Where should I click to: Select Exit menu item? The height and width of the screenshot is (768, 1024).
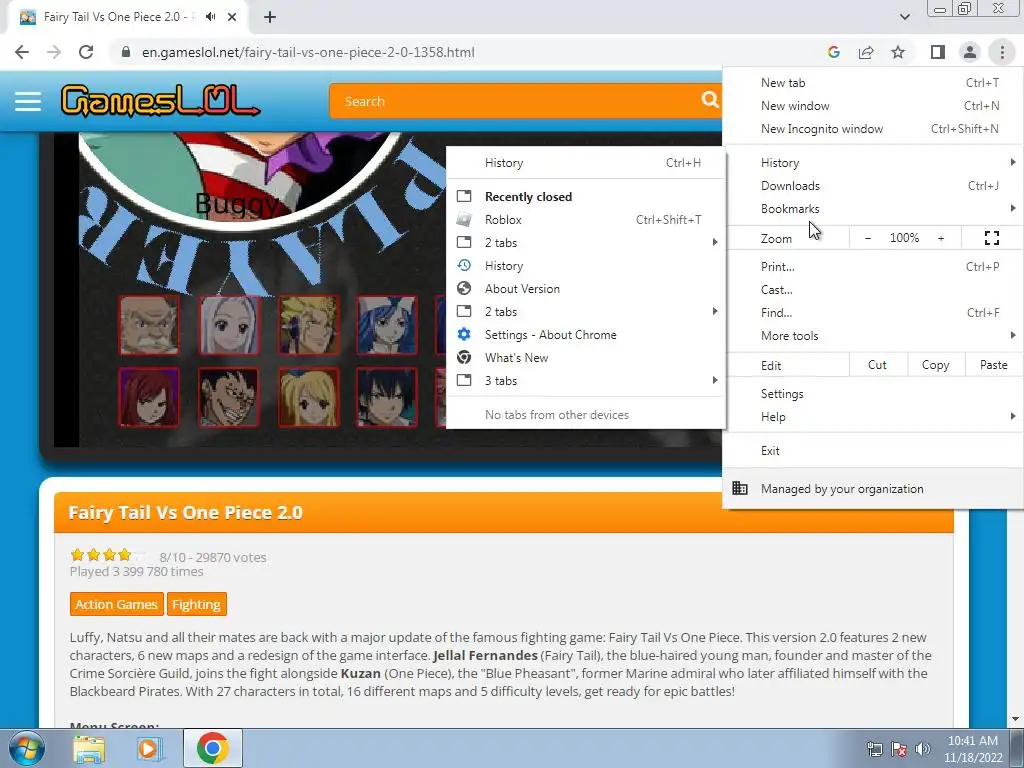tap(873, 451)
